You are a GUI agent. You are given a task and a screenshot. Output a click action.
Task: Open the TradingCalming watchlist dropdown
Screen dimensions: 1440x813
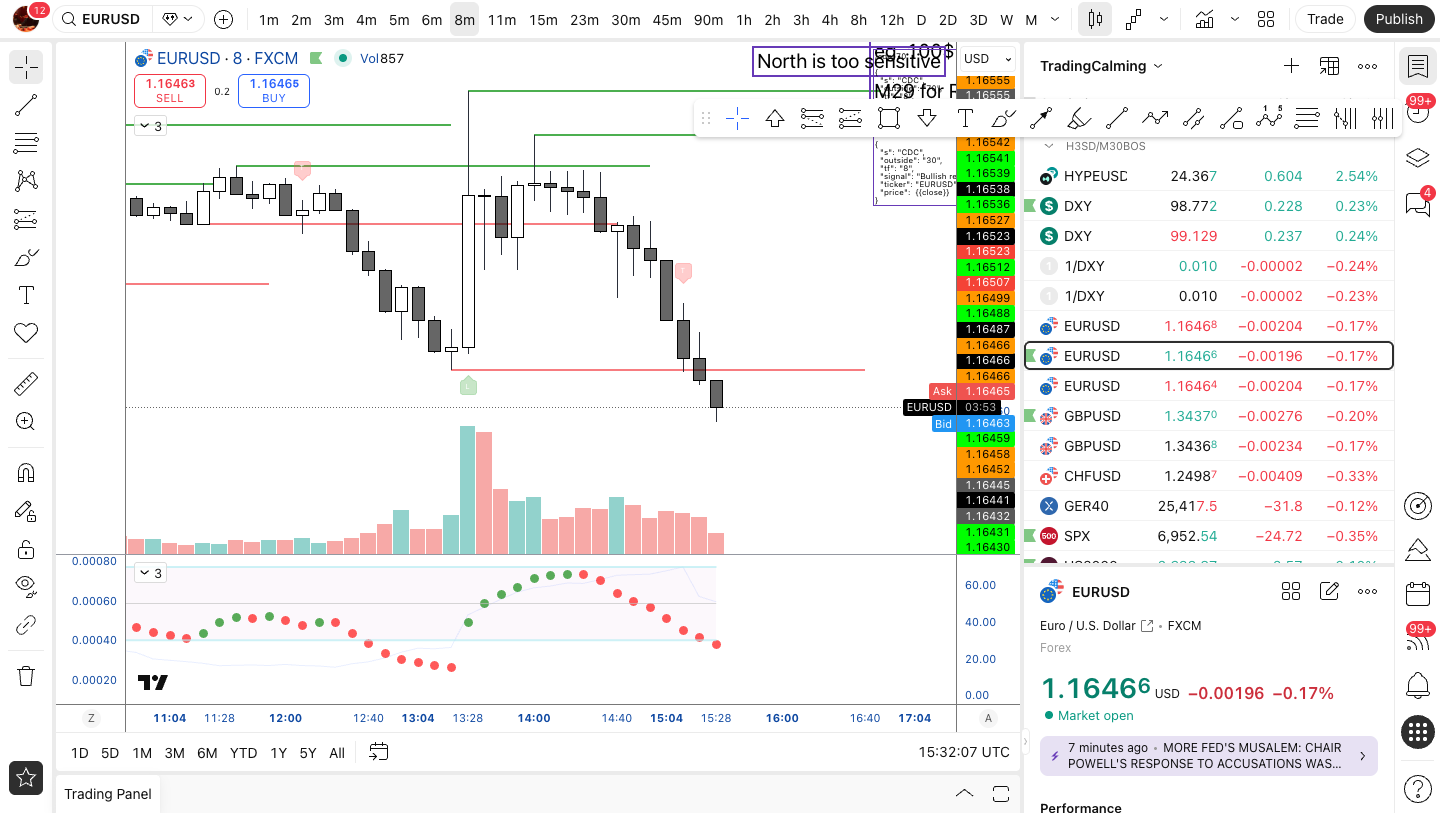tap(1101, 66)
